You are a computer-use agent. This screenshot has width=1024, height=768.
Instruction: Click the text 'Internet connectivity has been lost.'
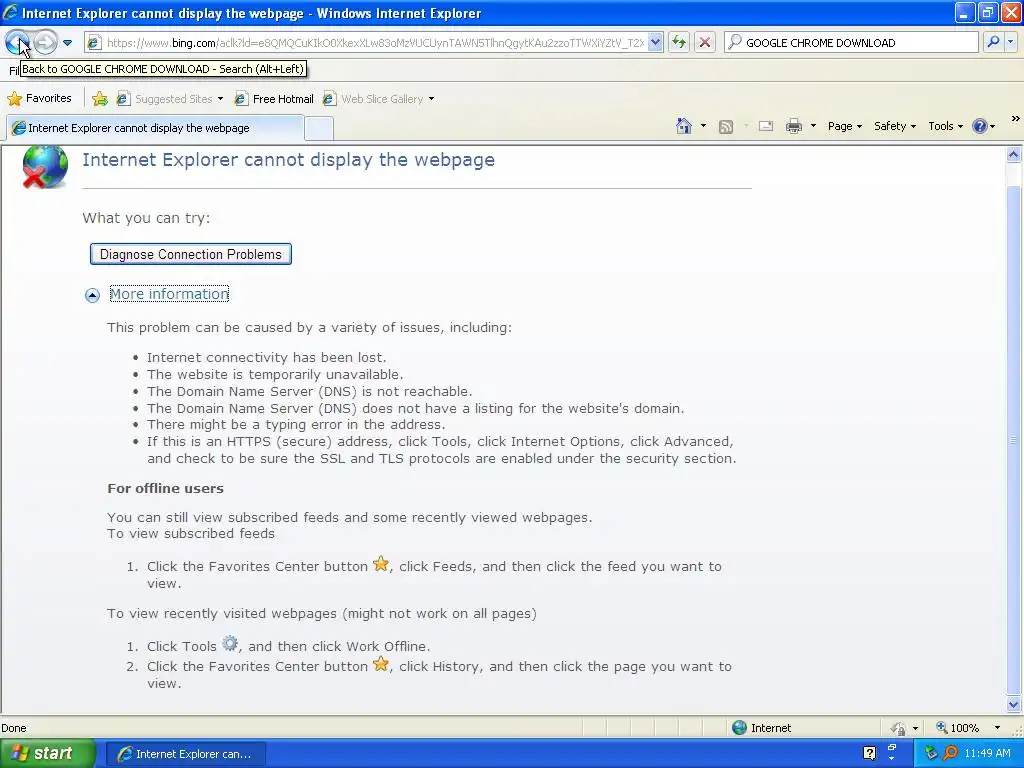click(x=266, y=357)
